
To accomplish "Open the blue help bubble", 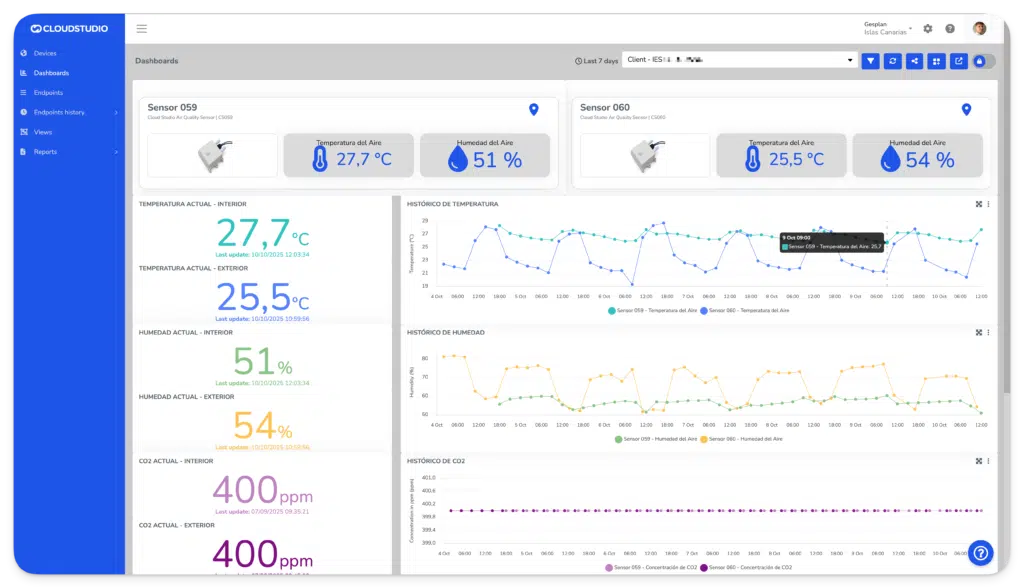I will (x=980, y=551).
